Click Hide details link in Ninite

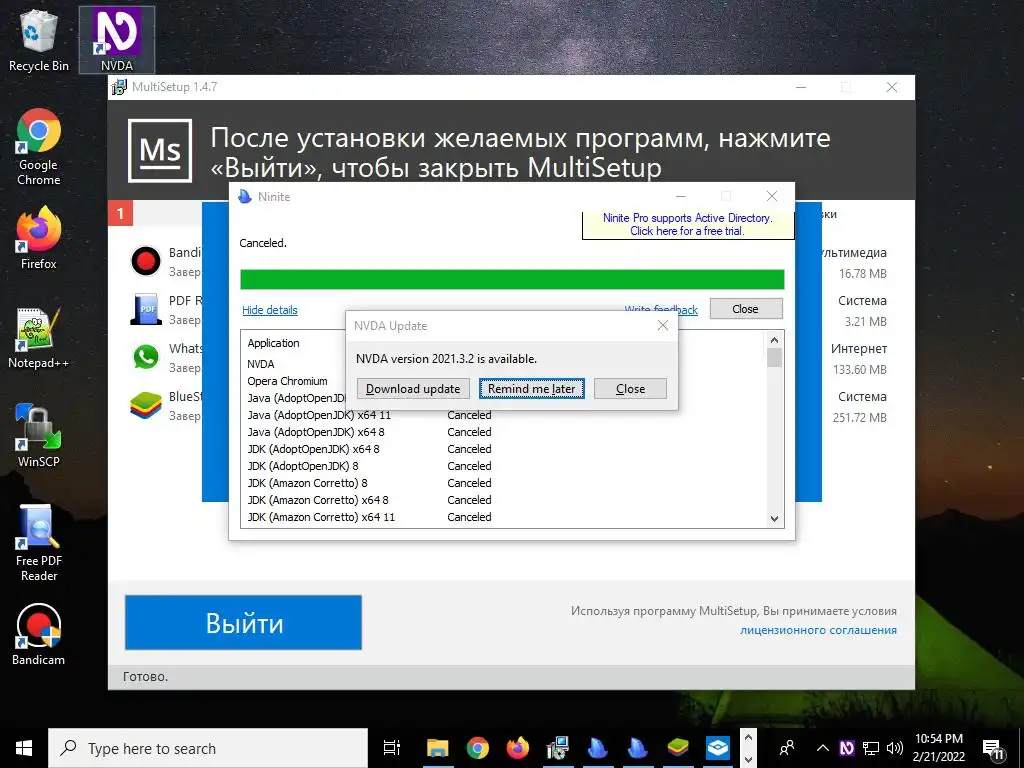[x=270, y=310]
